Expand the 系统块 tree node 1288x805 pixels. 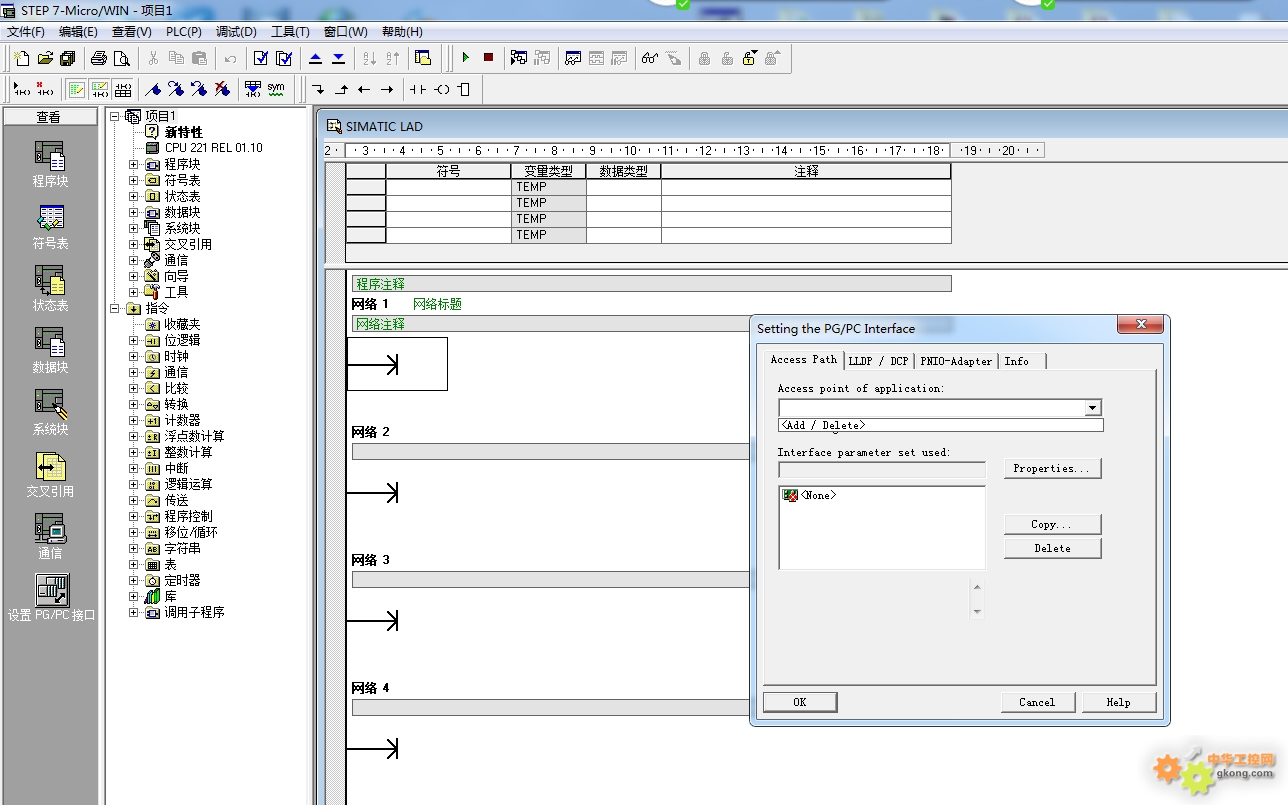point(134,228)
